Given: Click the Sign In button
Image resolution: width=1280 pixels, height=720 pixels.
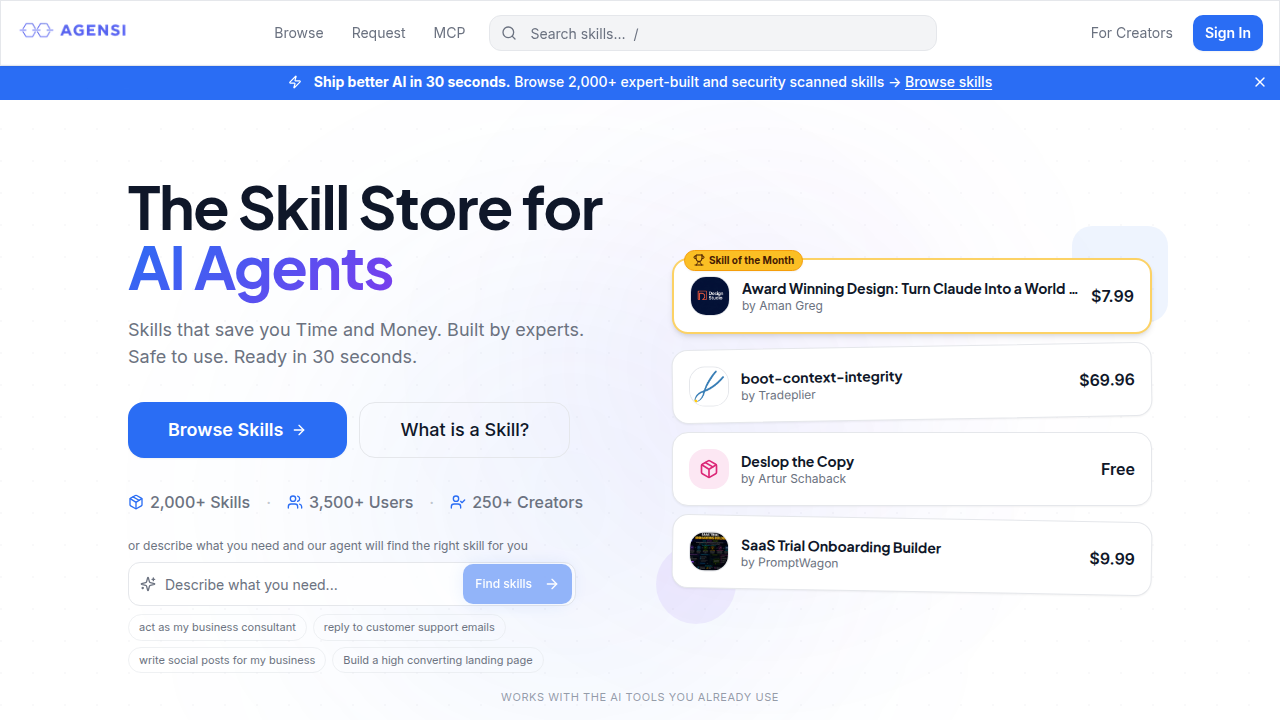Looking at the screenshot, I should 1227,33.
